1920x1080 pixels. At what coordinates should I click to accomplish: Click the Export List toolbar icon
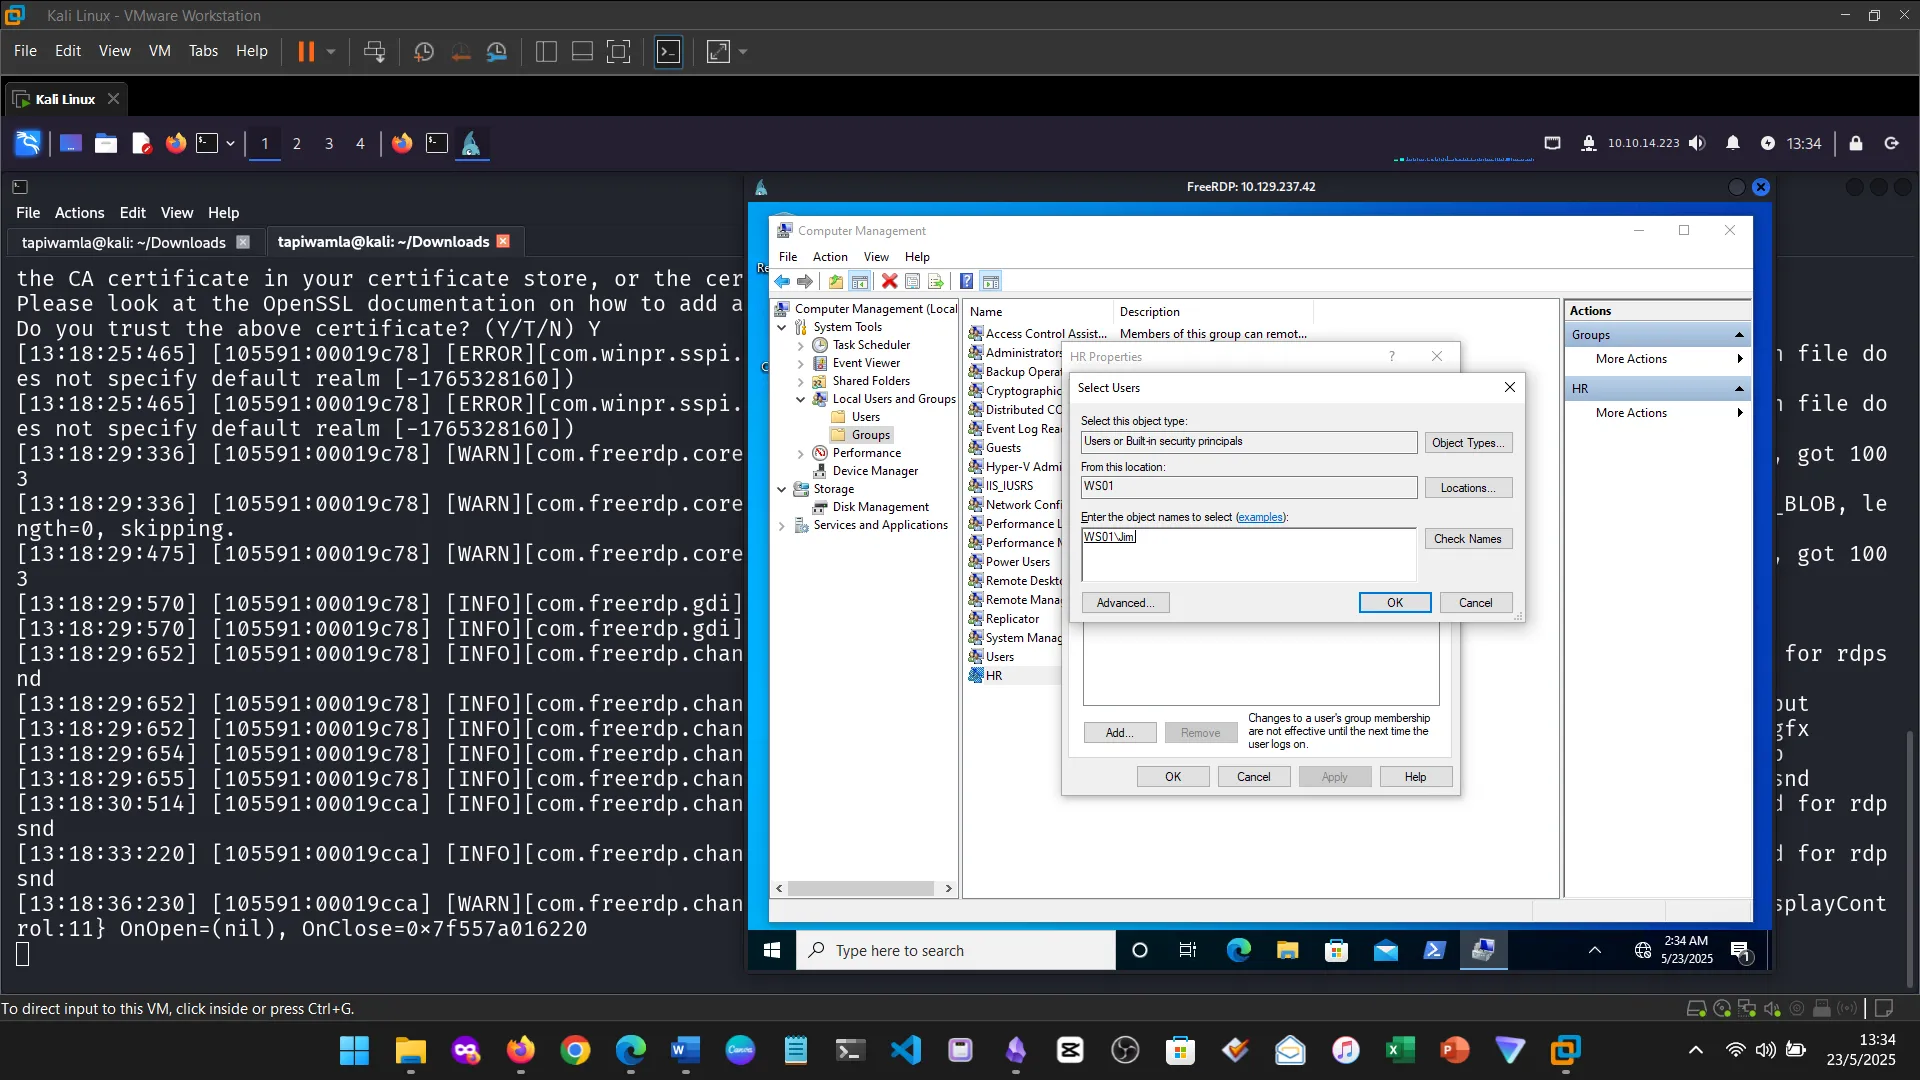(x=936, y=282)
